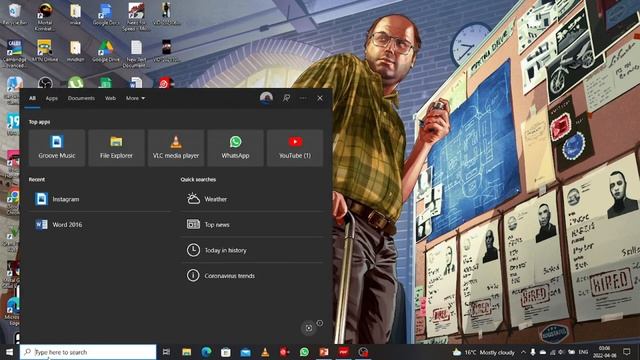
Task: Click search with a screenshot icon
Action: click(309, 328)
